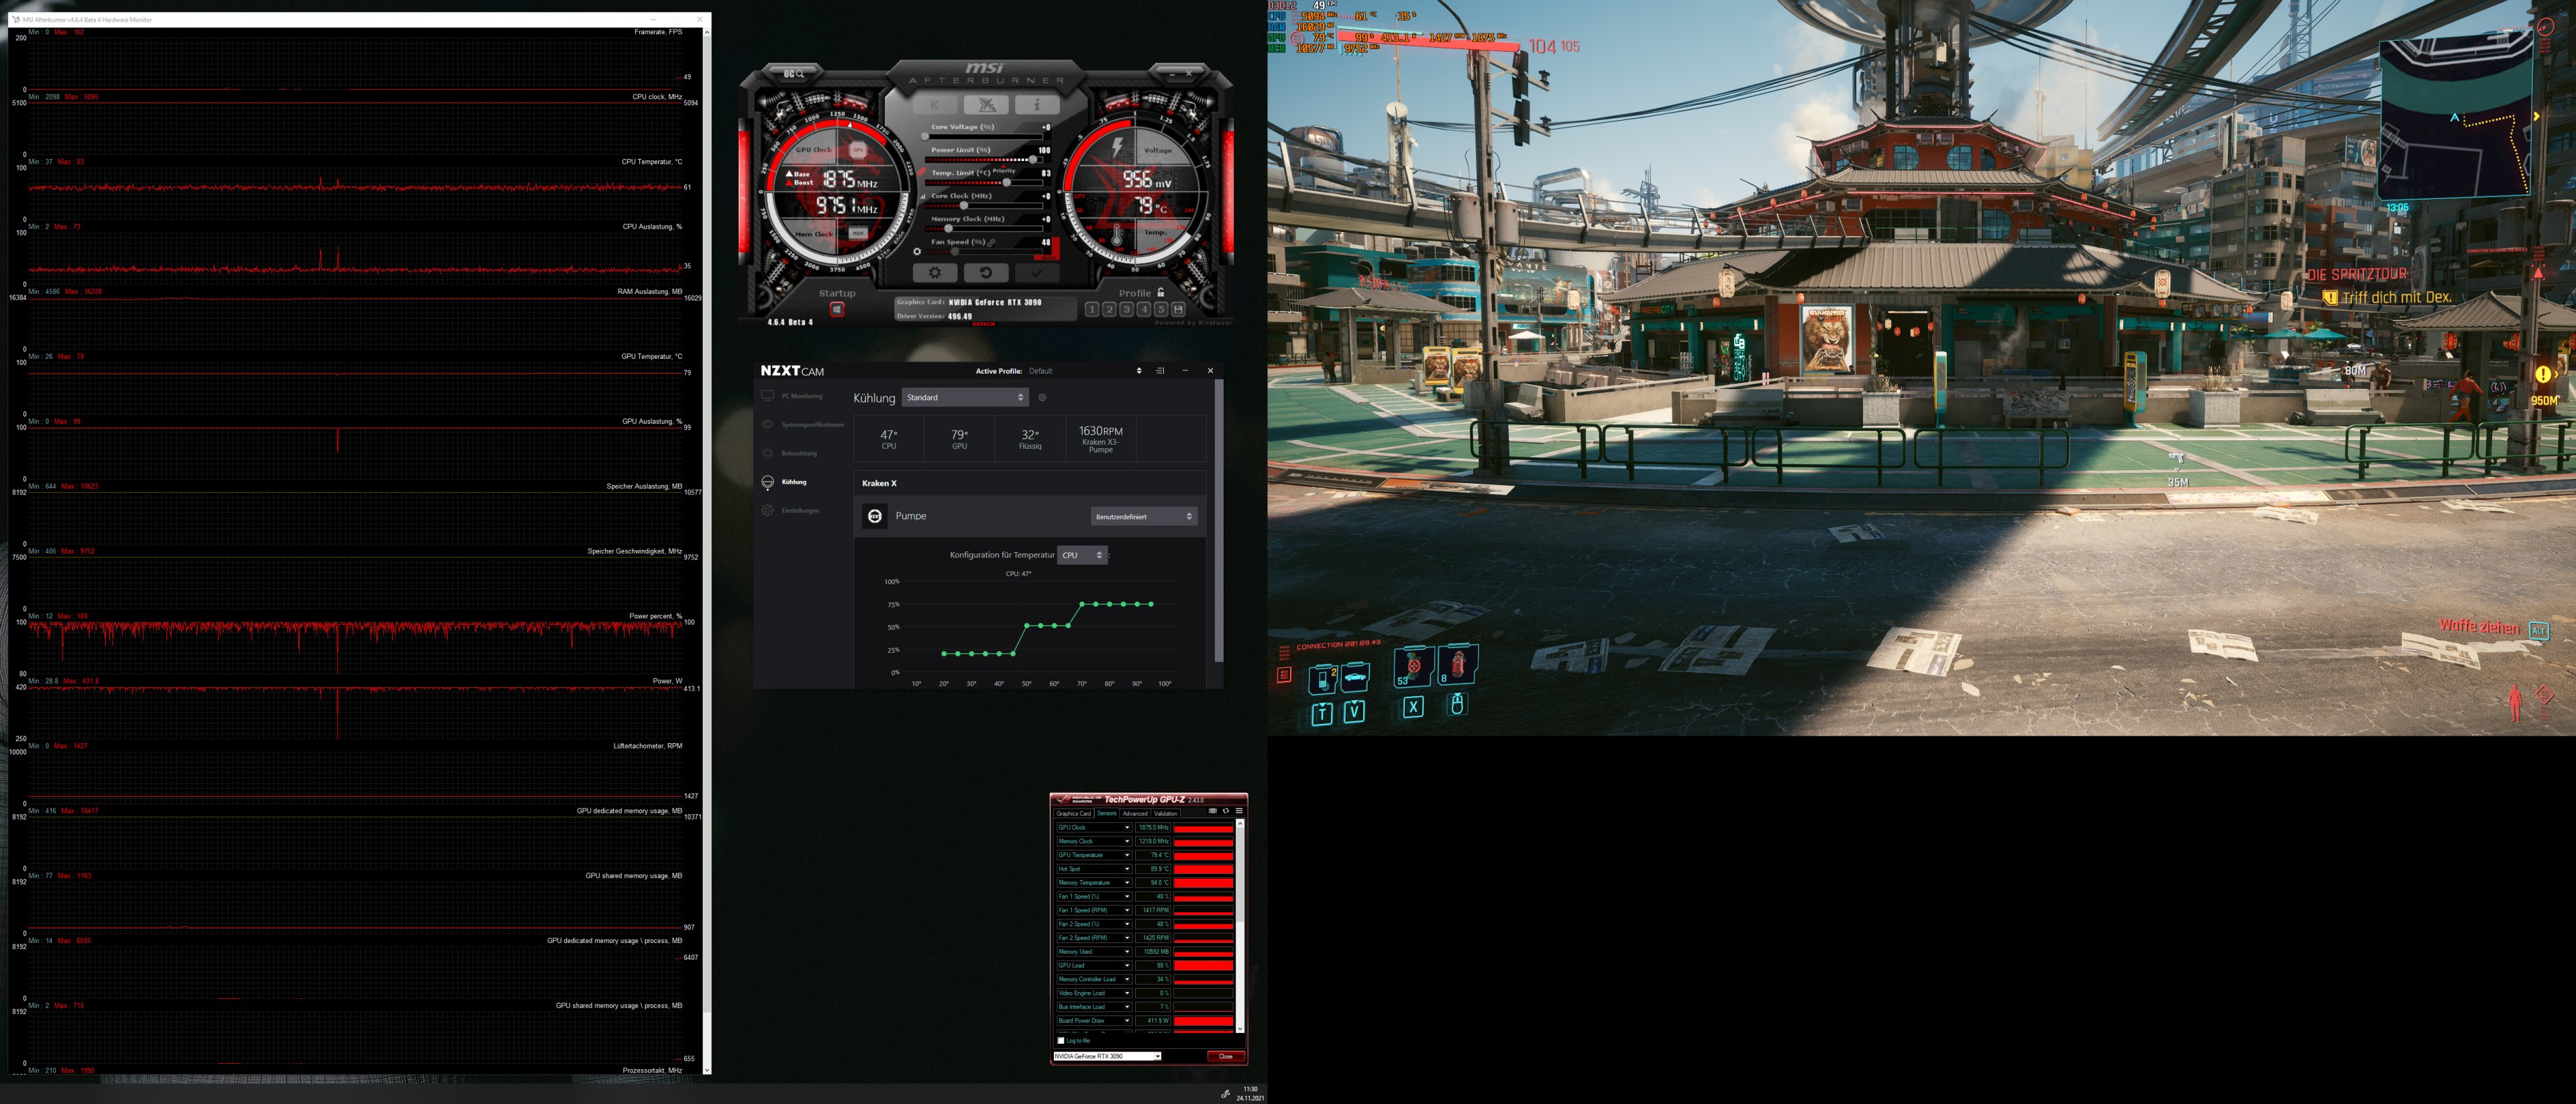Click the Power Limit slider handle
This screenshot has width=2576, height=1104.
pos(1034,160)
